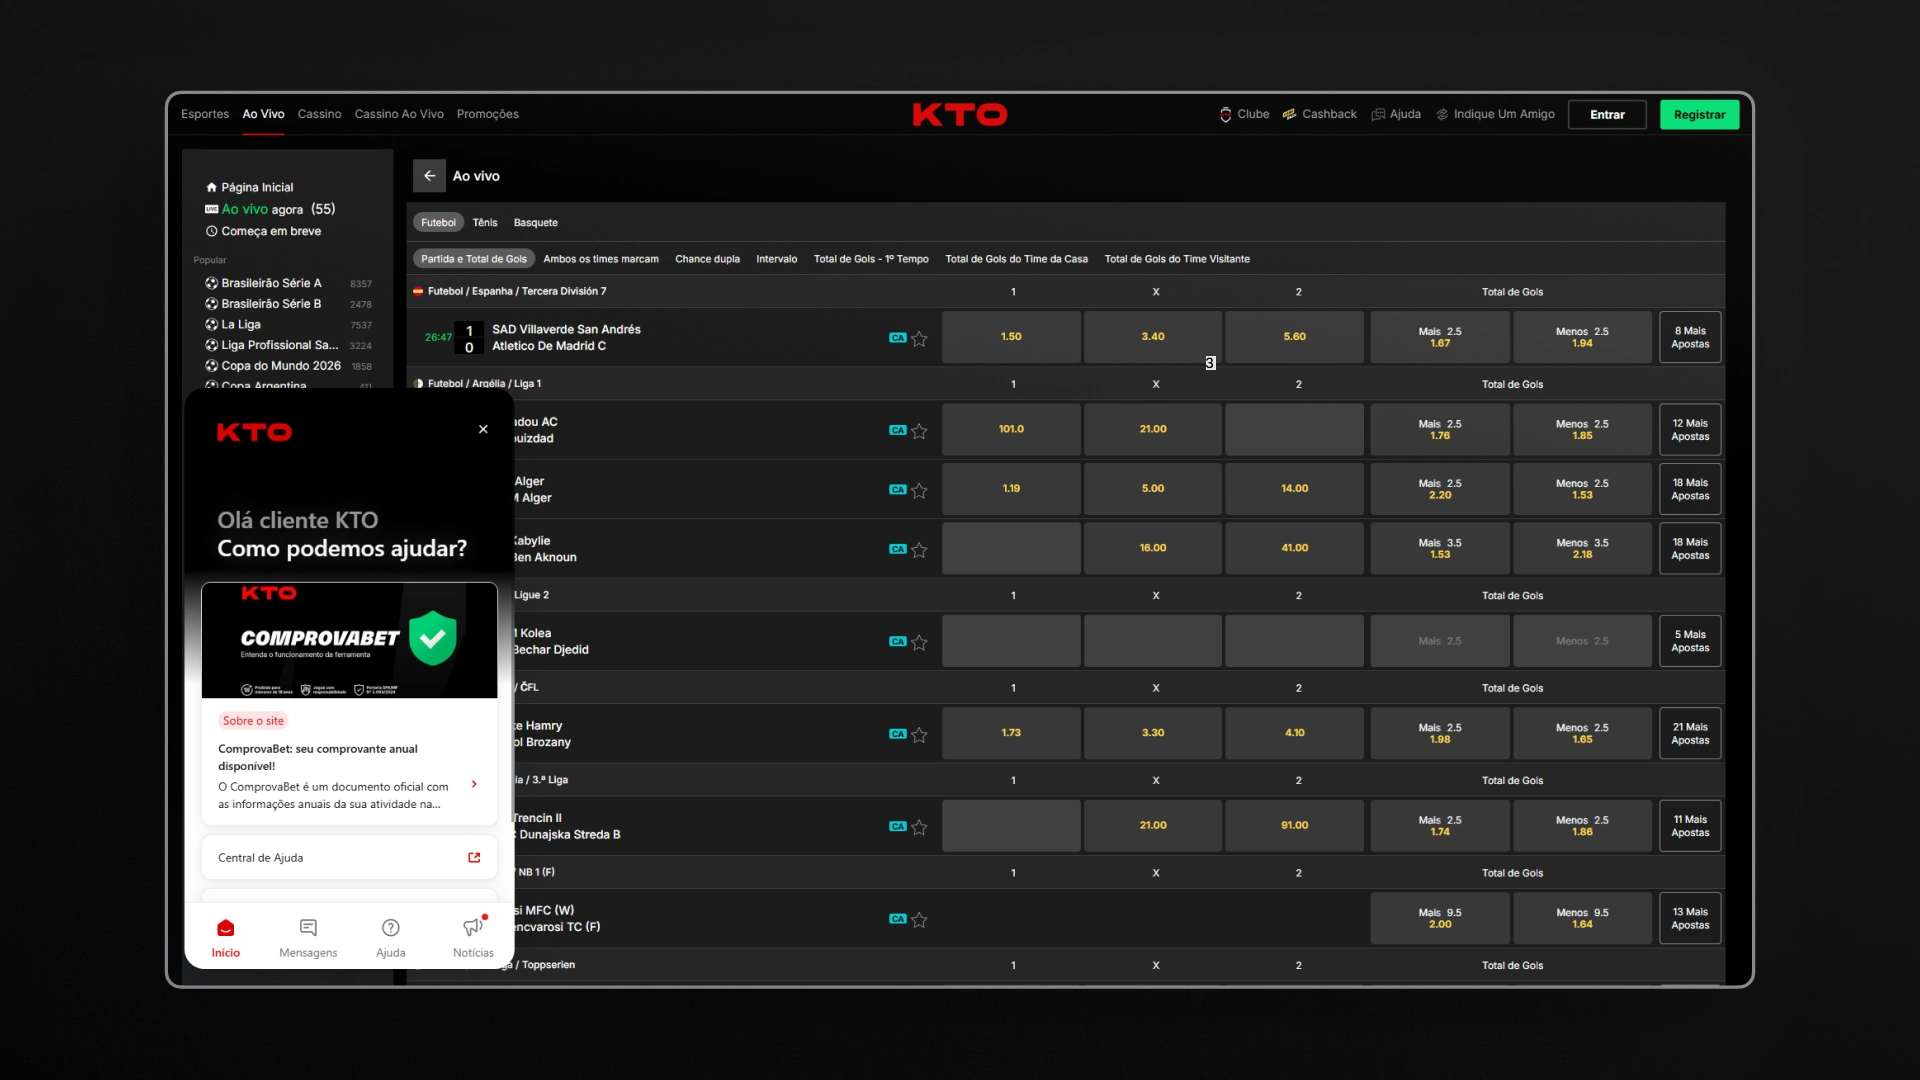Click the Registrar button

pos(1699,115)
